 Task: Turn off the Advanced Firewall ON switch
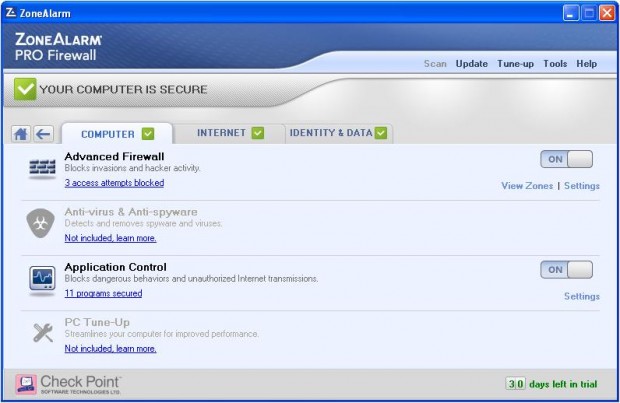[x=566, y=159]
